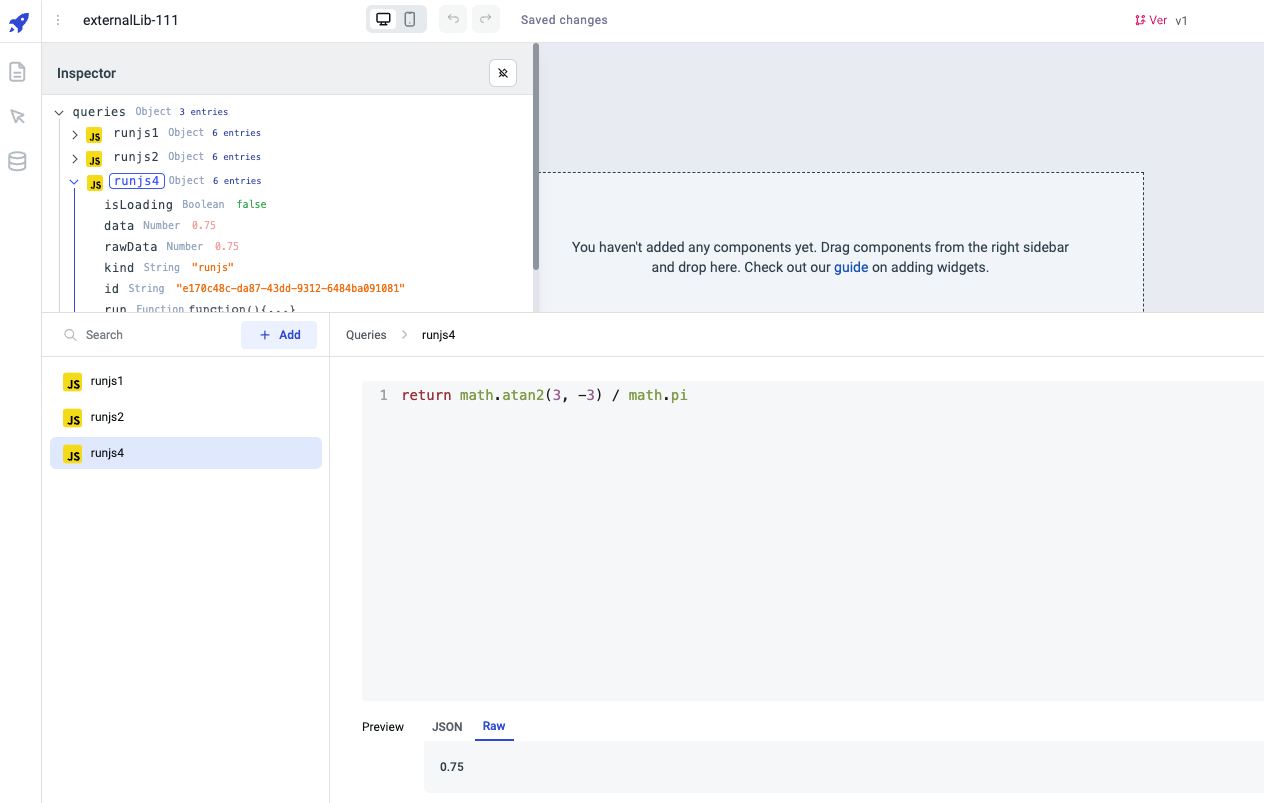Click the query Search field
Viewport: 1264px width, 803px height.
[150, 335]
